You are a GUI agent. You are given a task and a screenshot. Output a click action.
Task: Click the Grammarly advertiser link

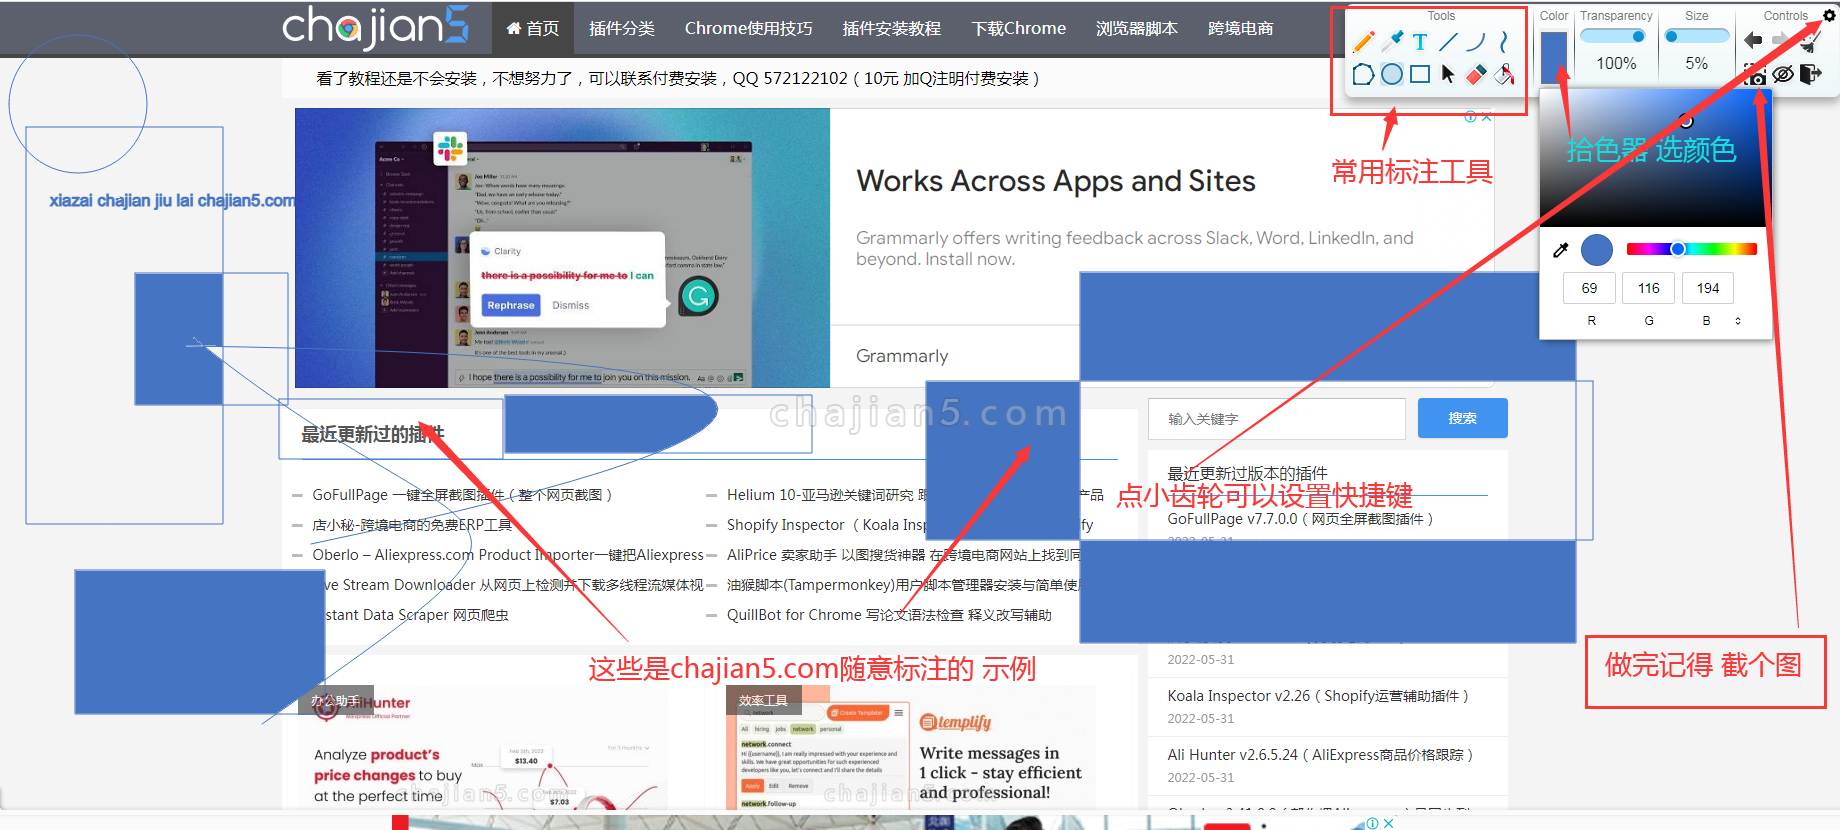click(x=902, y=356)
